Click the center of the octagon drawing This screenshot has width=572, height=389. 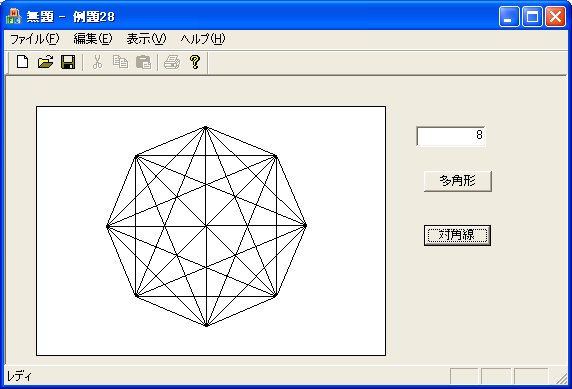(x=206, y=226)
